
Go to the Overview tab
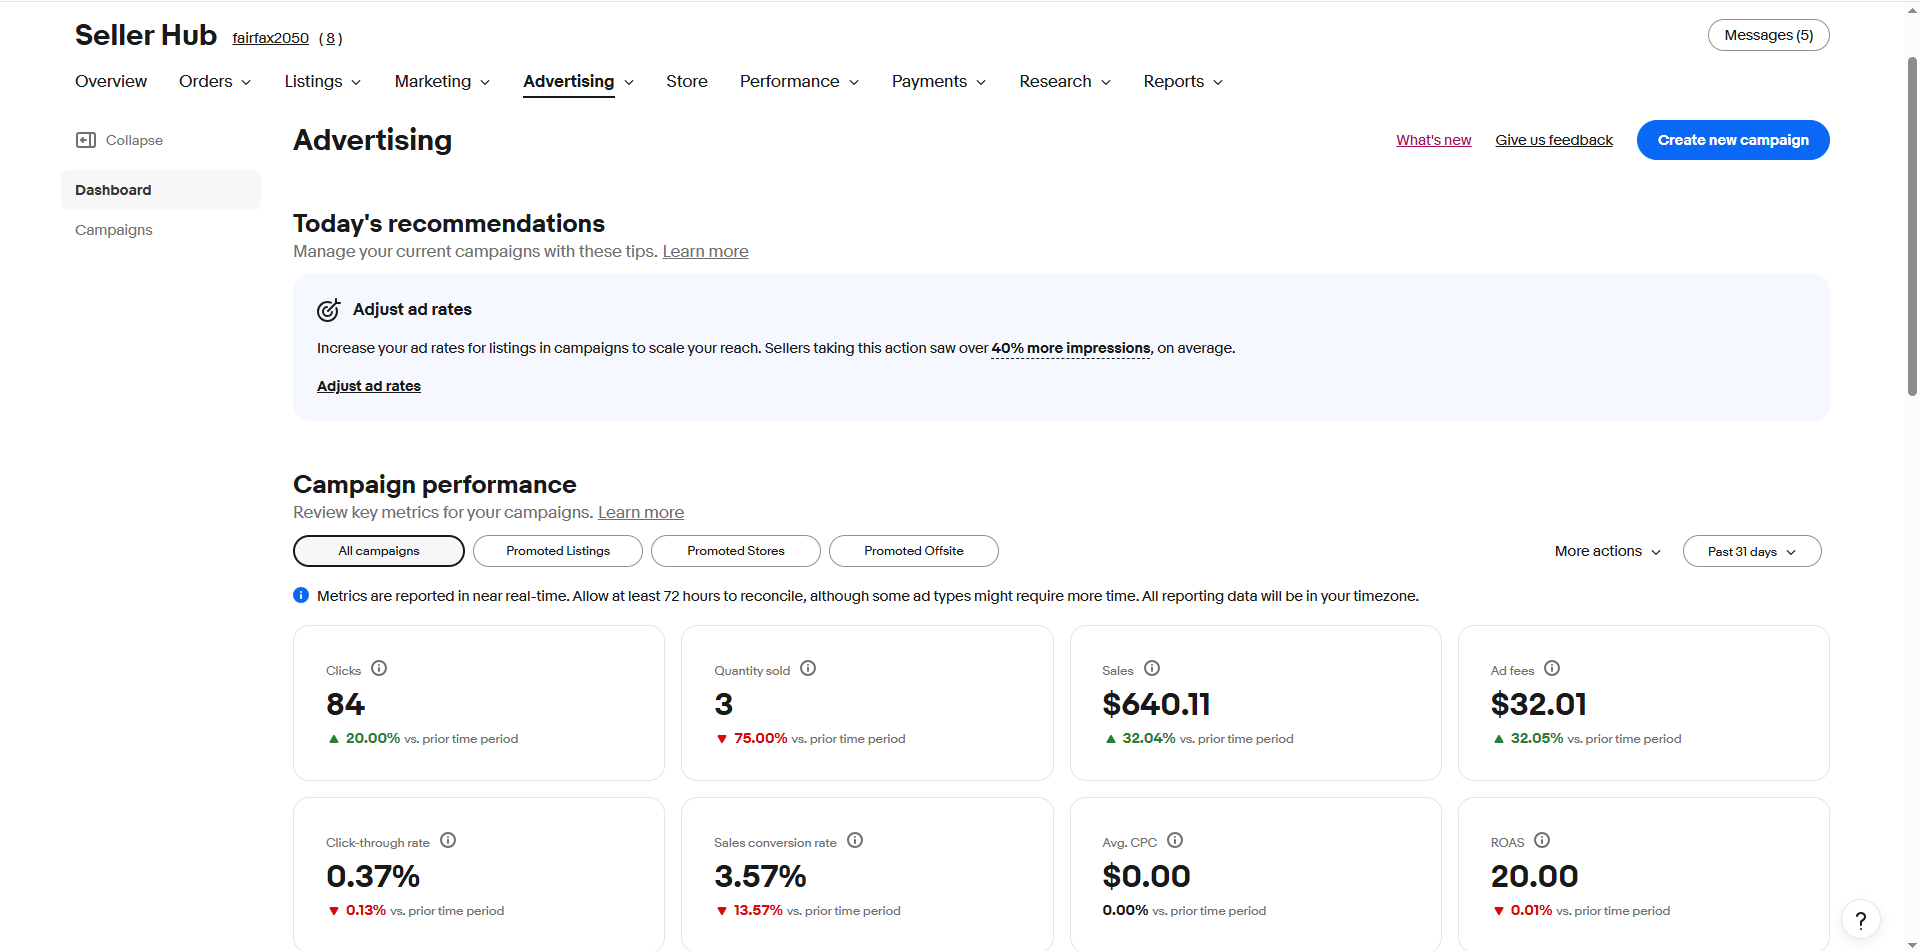point(111,81)
